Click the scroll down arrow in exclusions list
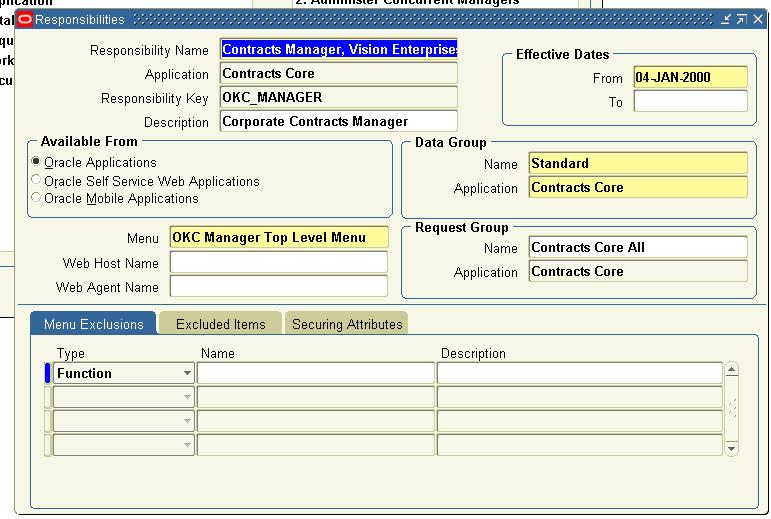The width and height of the screenshot is (771, 519). (731, 449)
